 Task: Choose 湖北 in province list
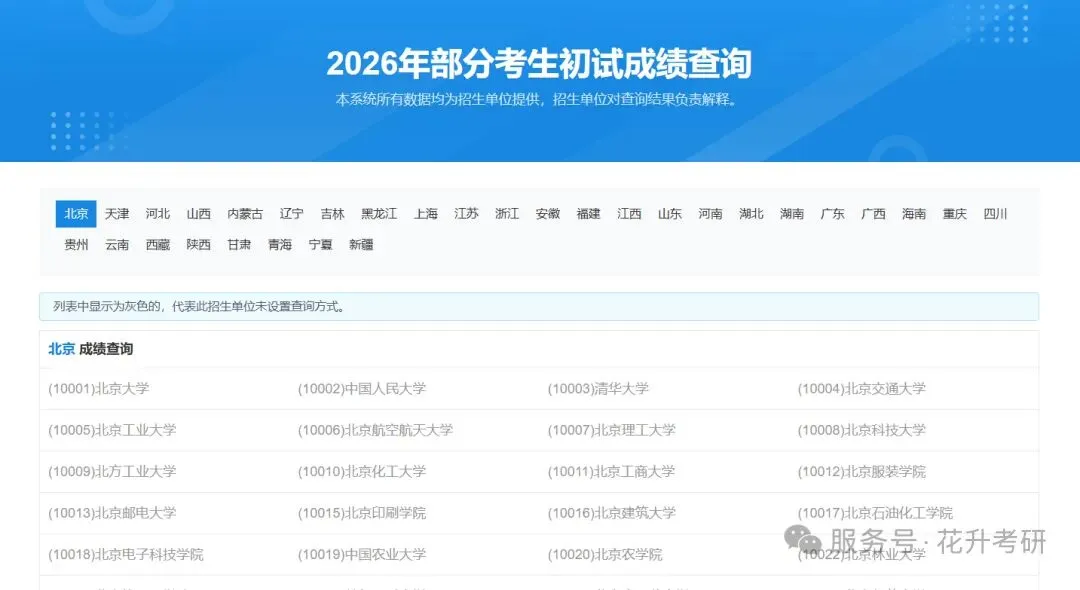click(751, 214)
